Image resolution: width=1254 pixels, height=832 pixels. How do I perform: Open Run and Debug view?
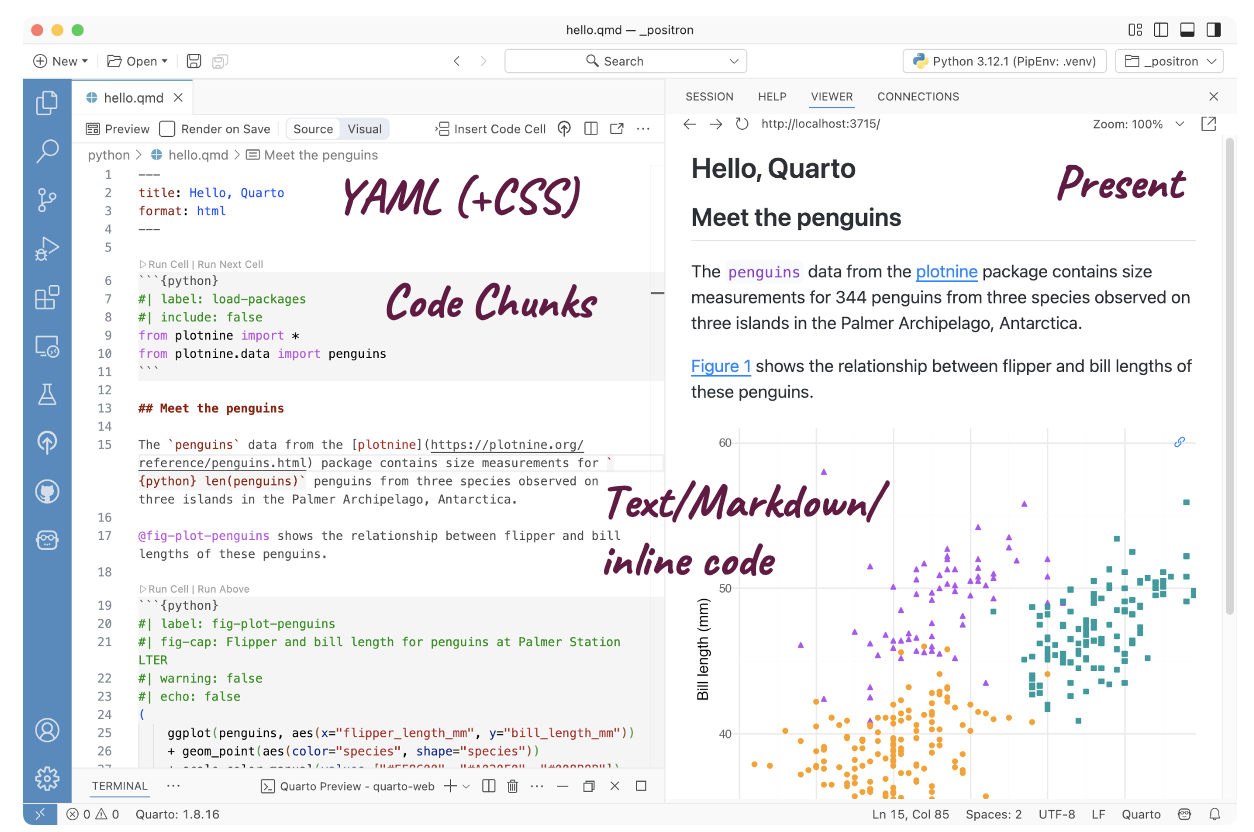pos(47,249)
